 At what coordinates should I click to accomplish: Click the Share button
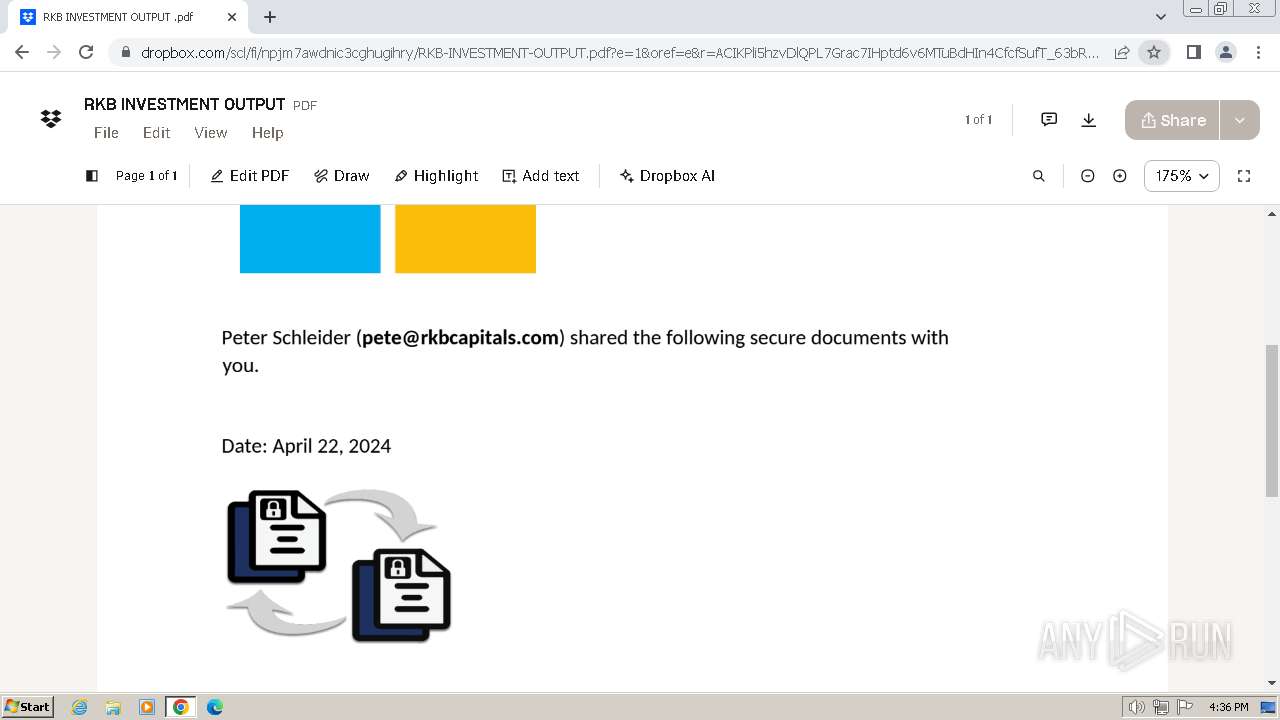click(1172, 120)
